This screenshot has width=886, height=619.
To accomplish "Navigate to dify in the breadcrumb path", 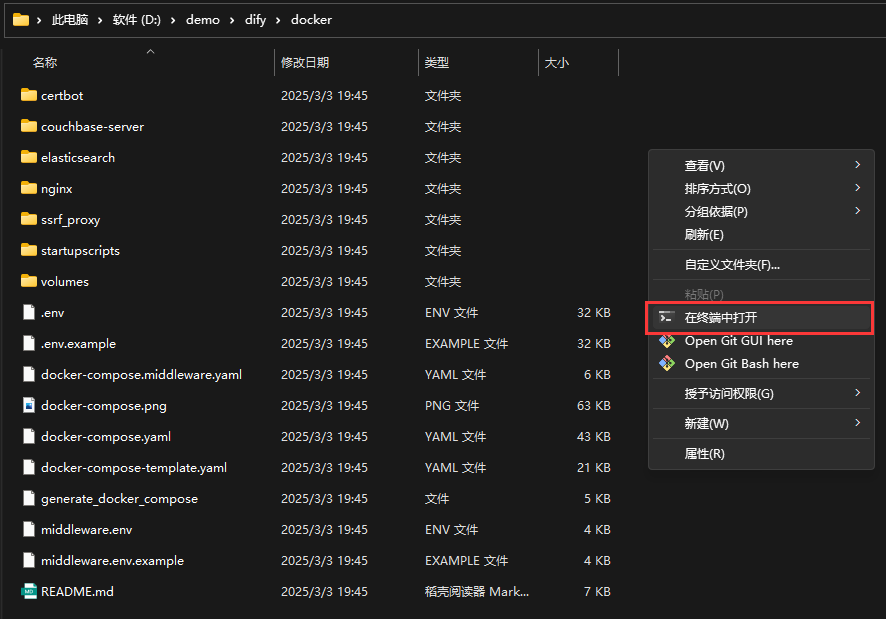I will 255,20.
